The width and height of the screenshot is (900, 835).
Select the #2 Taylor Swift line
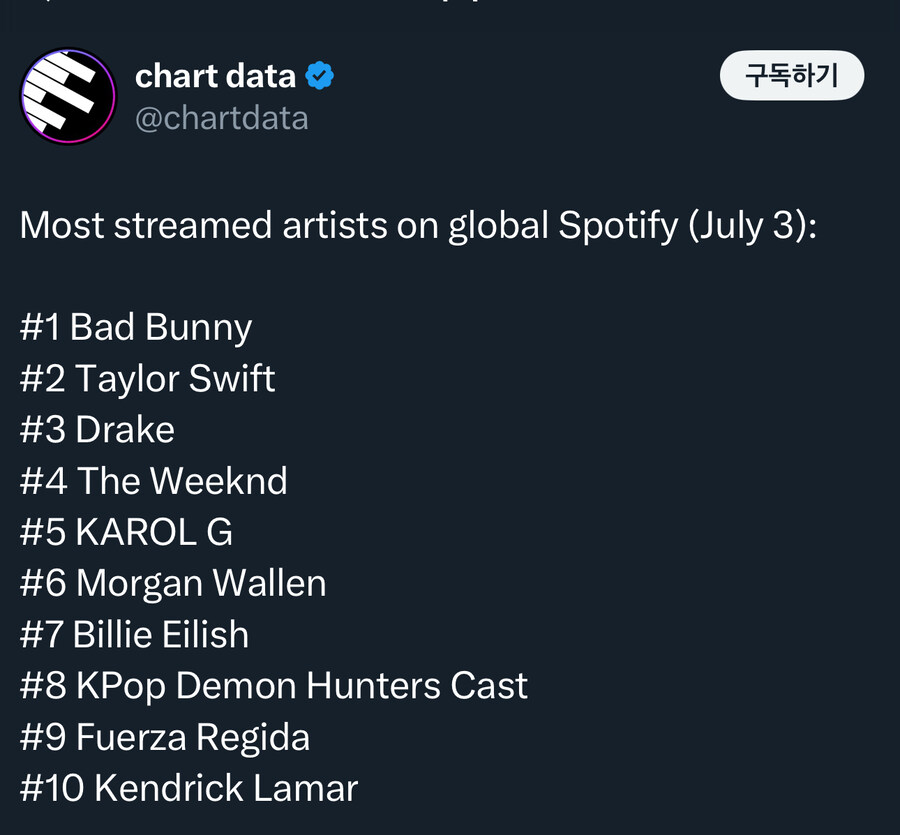(x=148, y=379)
